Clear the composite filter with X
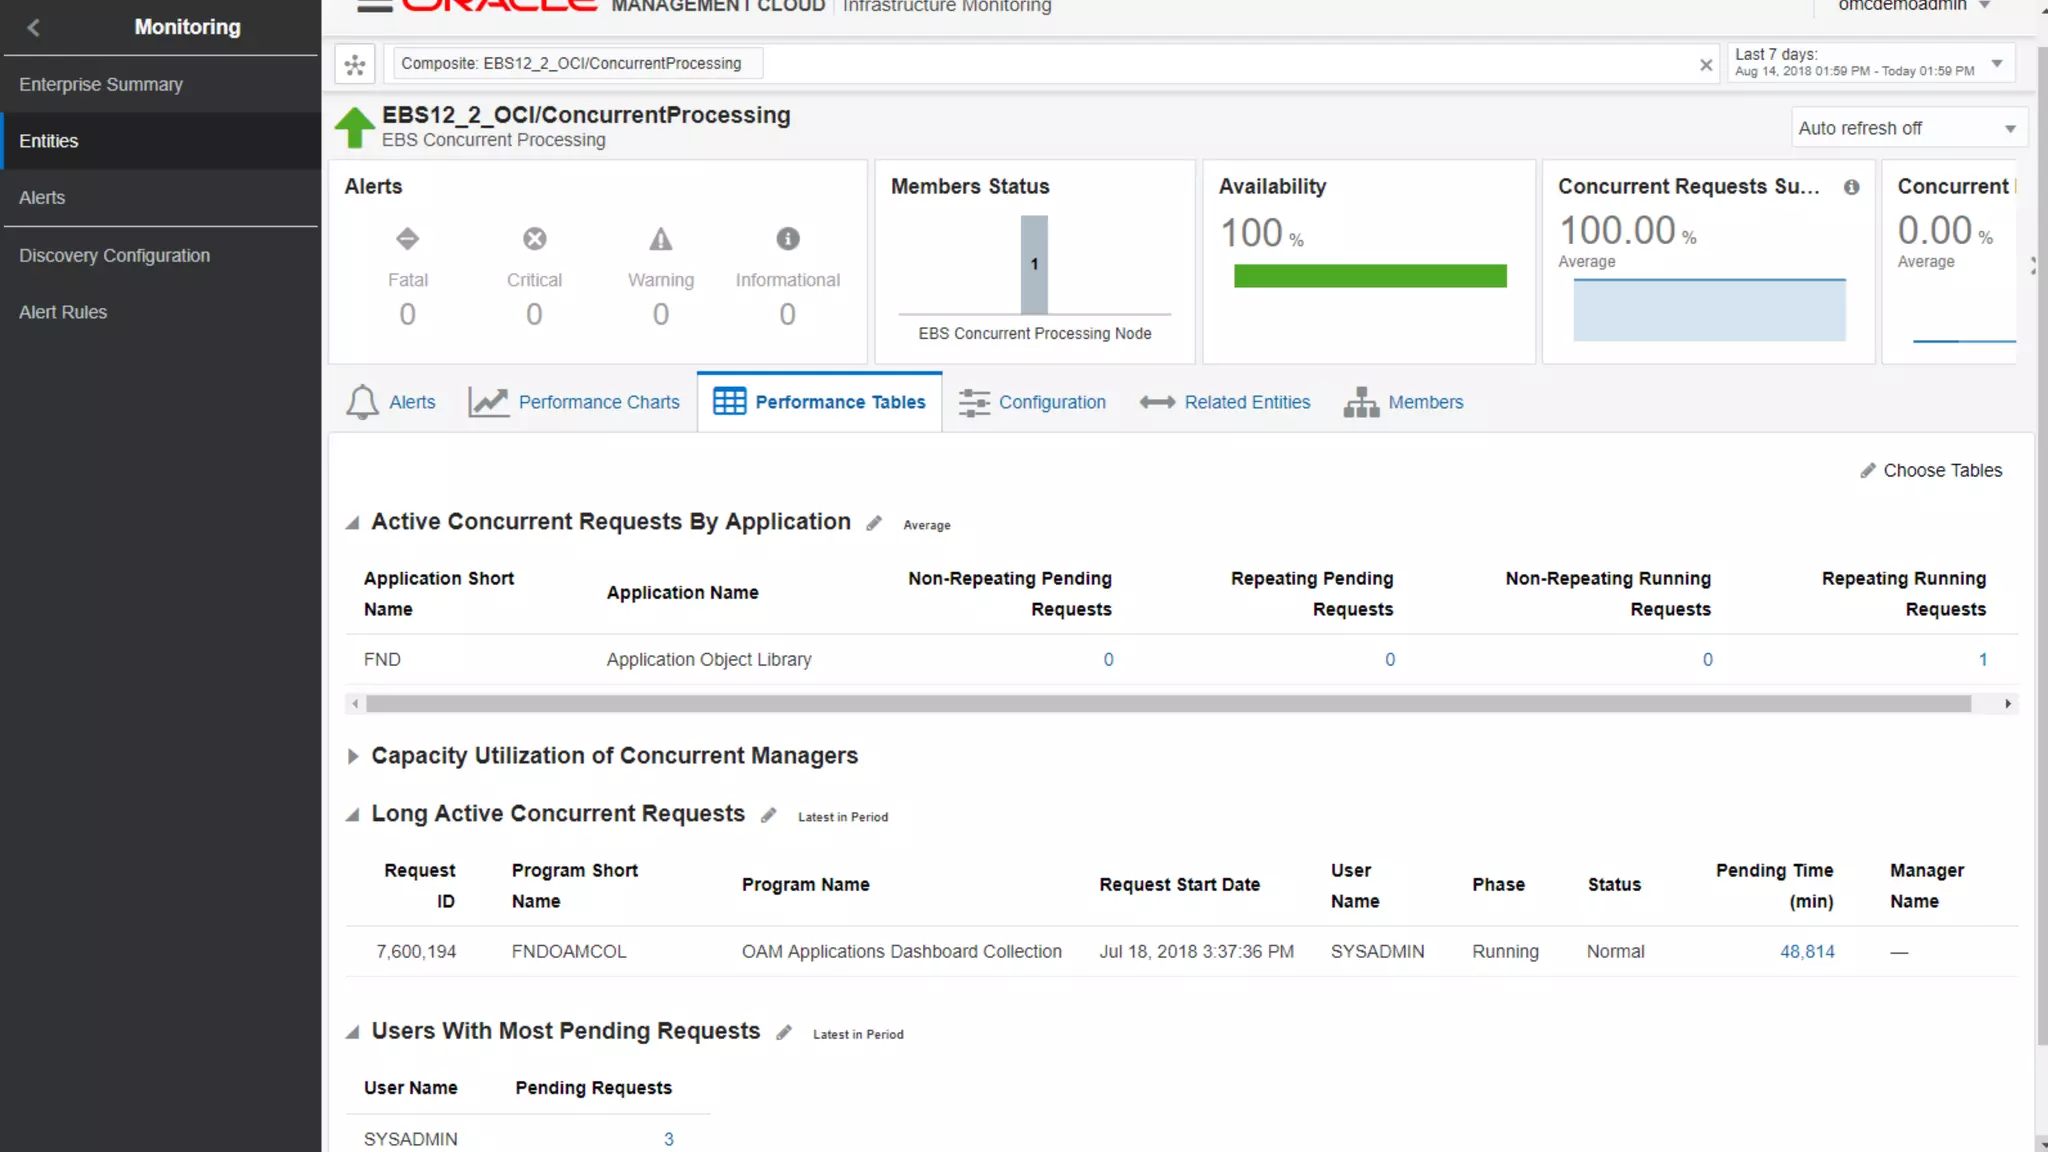Screen dimensions: 2048x1152 point(1706,65)
